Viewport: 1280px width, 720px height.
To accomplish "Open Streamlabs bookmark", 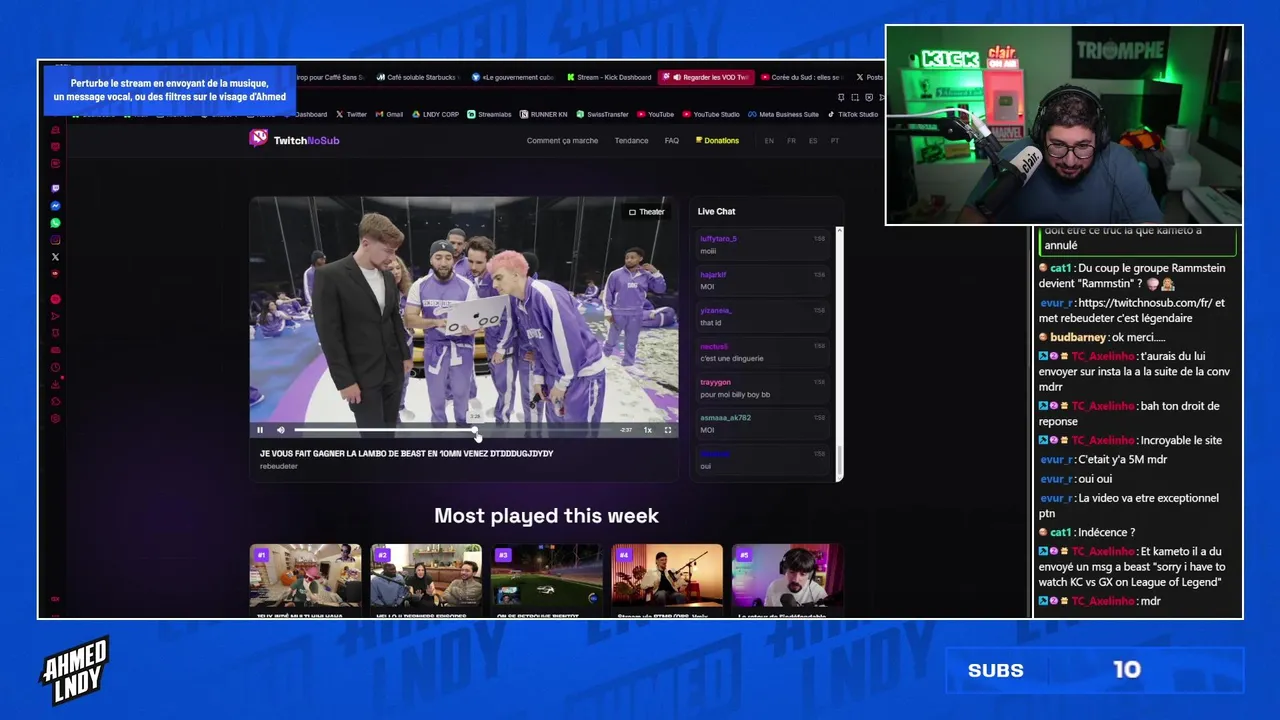I will (x=490, y=114).
